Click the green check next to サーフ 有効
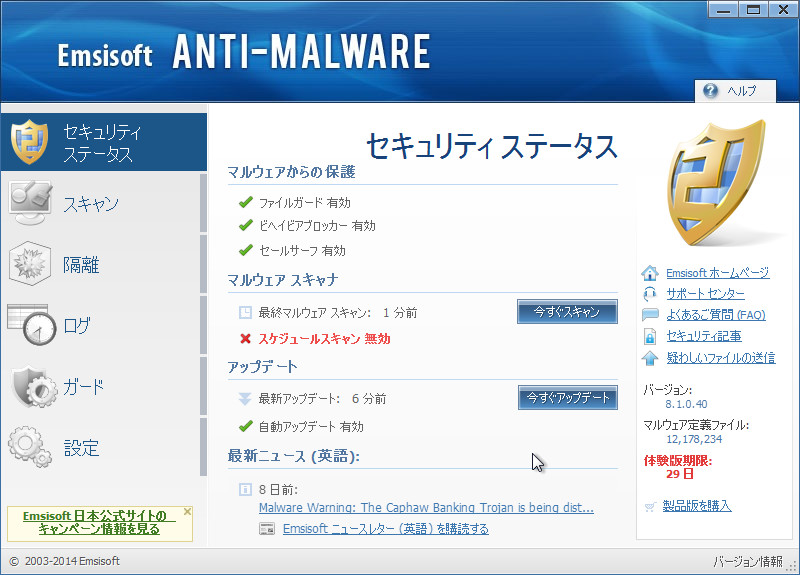 point(246,250)
